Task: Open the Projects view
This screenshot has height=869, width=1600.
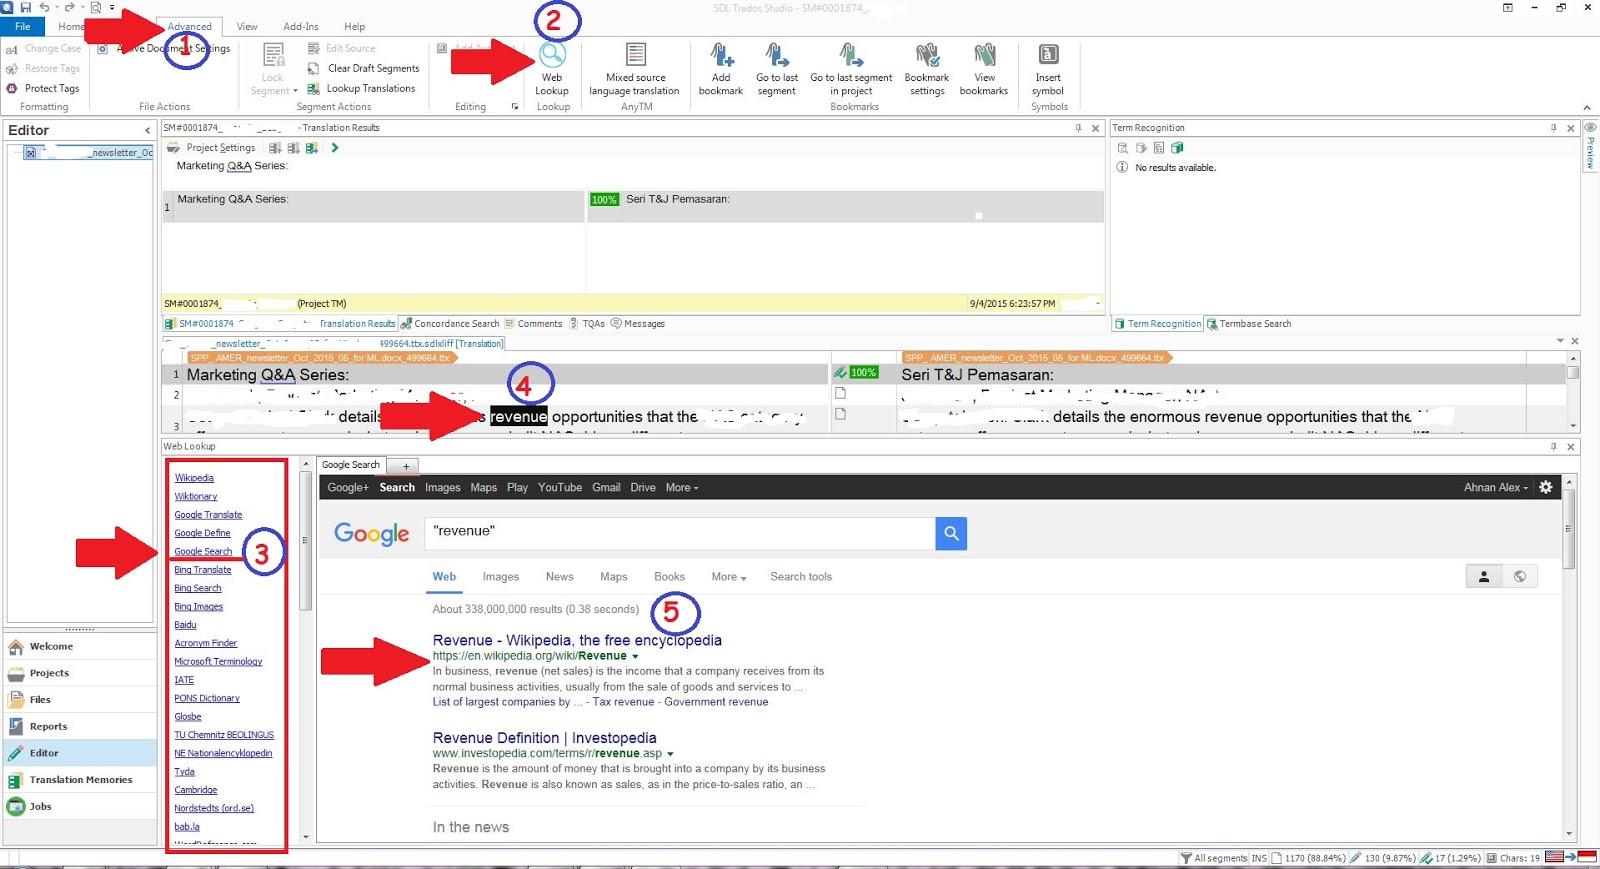Action: (80, 673)
